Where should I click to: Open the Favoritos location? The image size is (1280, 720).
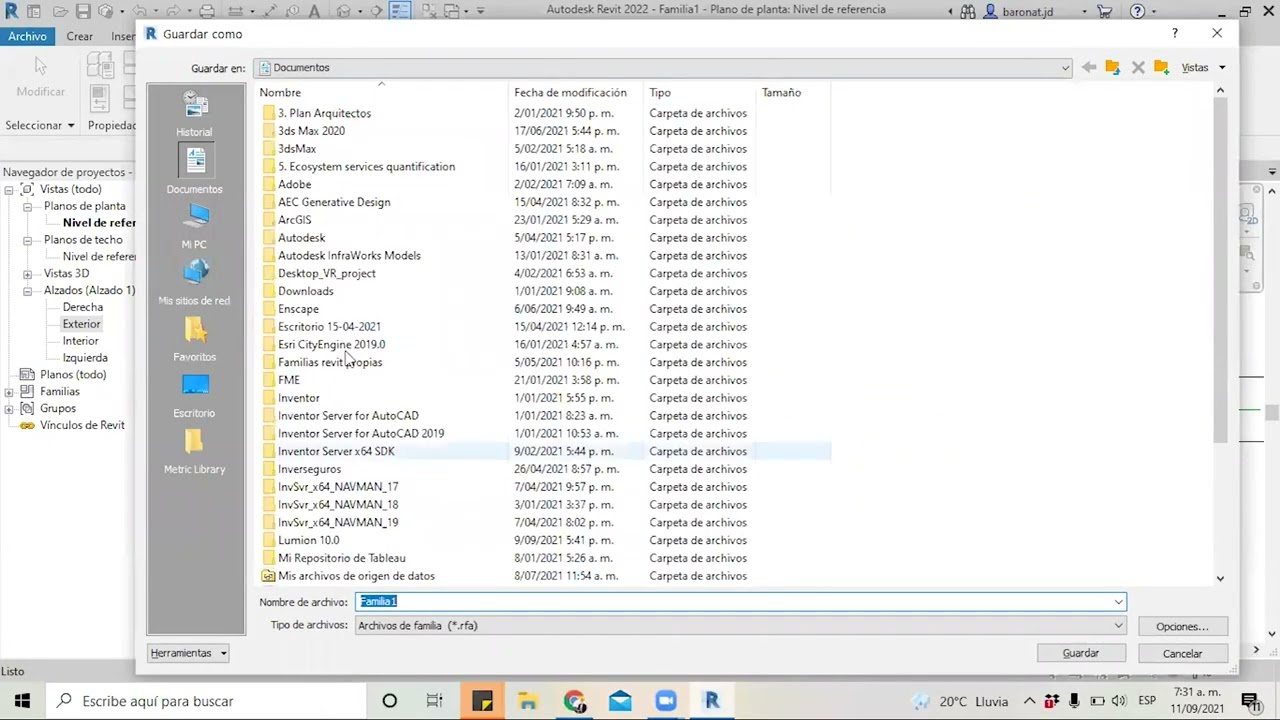pyautogui.click(x=195, y=340)
